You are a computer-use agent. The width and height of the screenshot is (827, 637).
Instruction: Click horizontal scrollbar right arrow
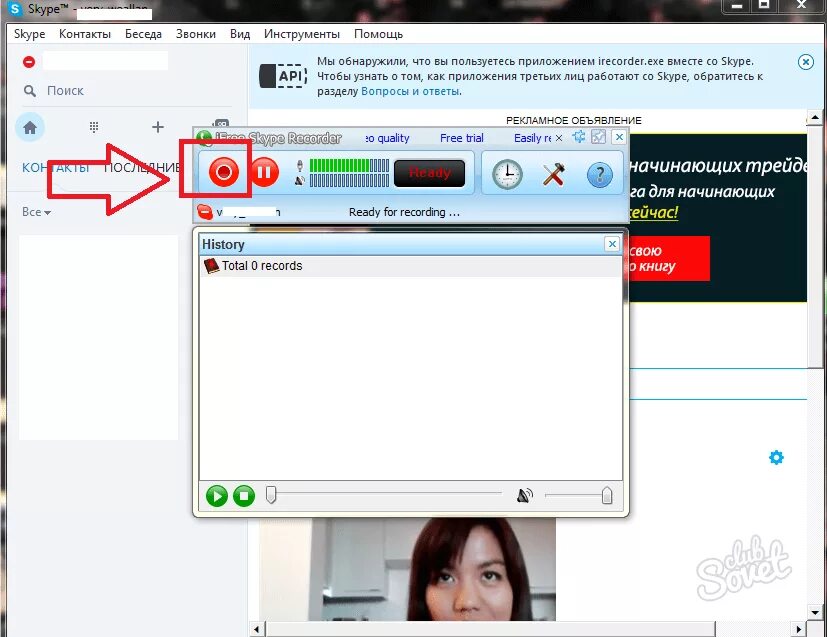799,629
